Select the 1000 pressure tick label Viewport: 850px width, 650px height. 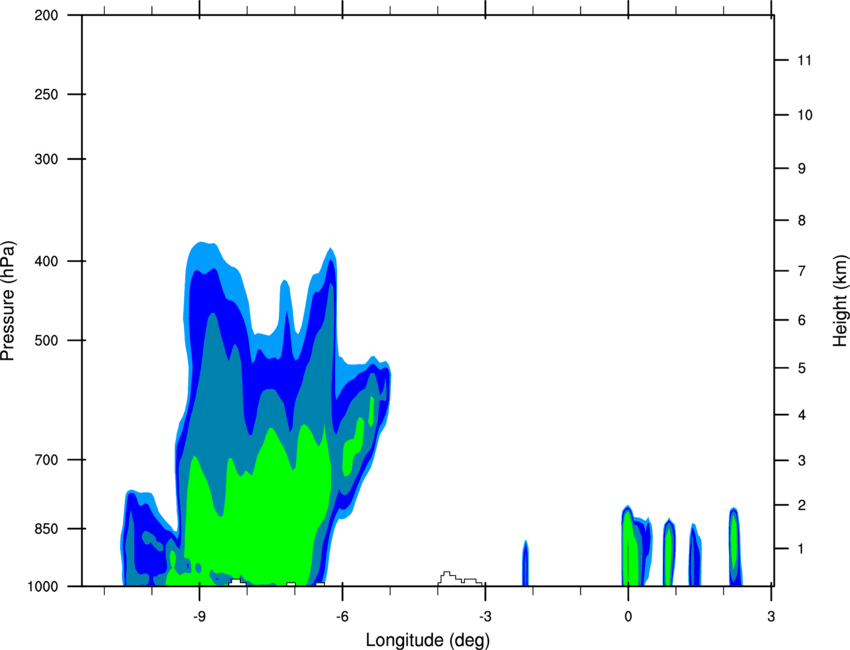(43, 586)
